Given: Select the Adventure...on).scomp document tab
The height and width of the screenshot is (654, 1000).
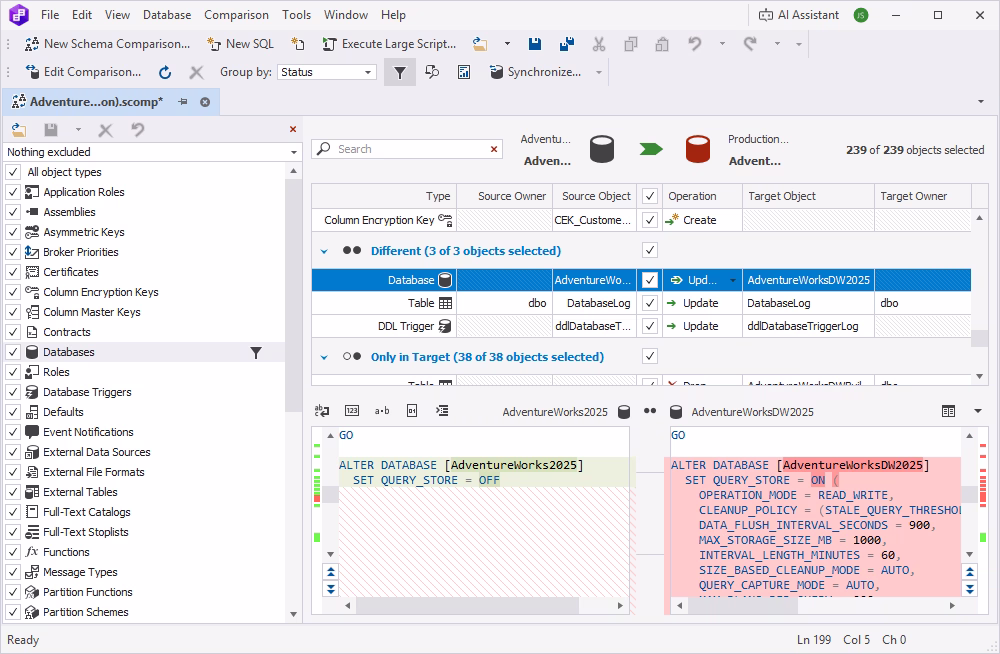Looking at the screenshot, I should (96, 102).
